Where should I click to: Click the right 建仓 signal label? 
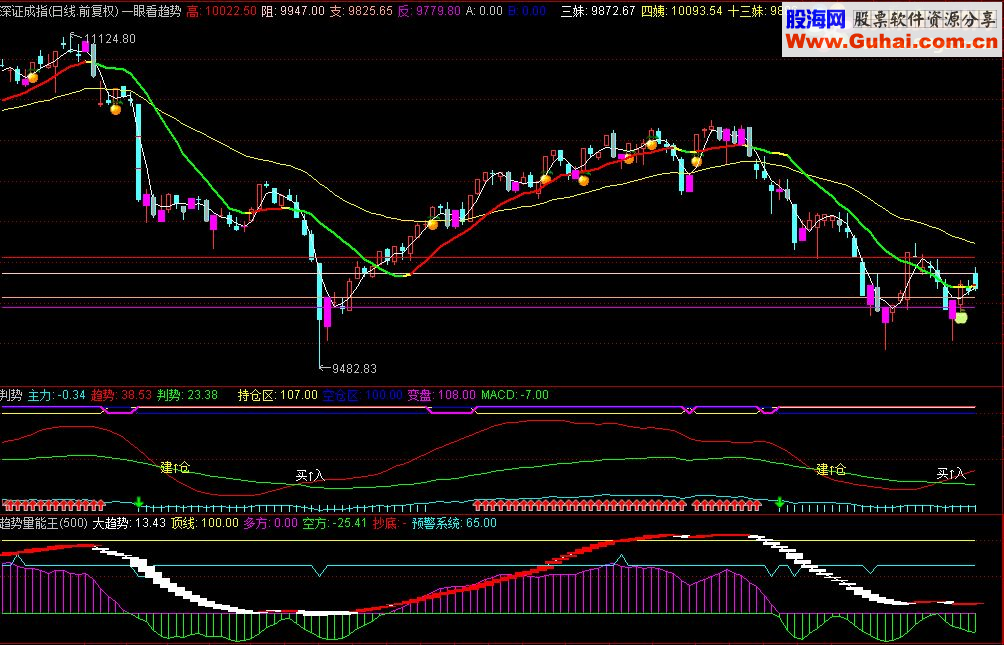point(830,469)
